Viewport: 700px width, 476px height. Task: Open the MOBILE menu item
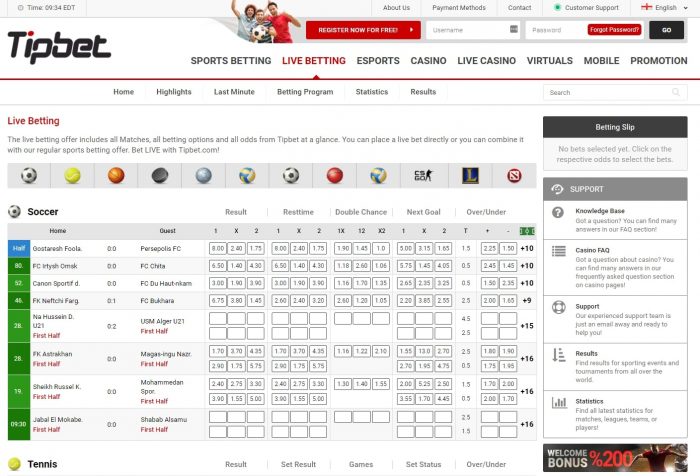click(601, 61)
